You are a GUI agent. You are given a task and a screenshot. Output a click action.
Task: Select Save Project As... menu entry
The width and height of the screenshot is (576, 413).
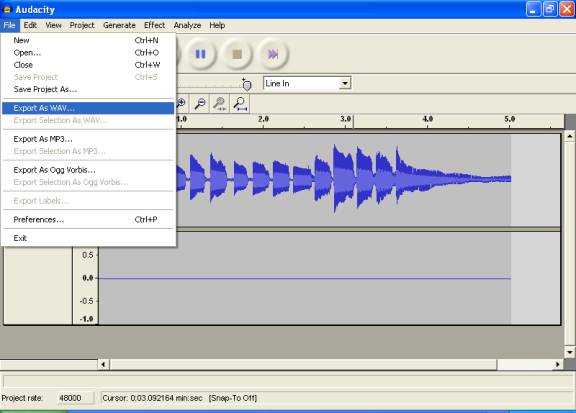88,89
